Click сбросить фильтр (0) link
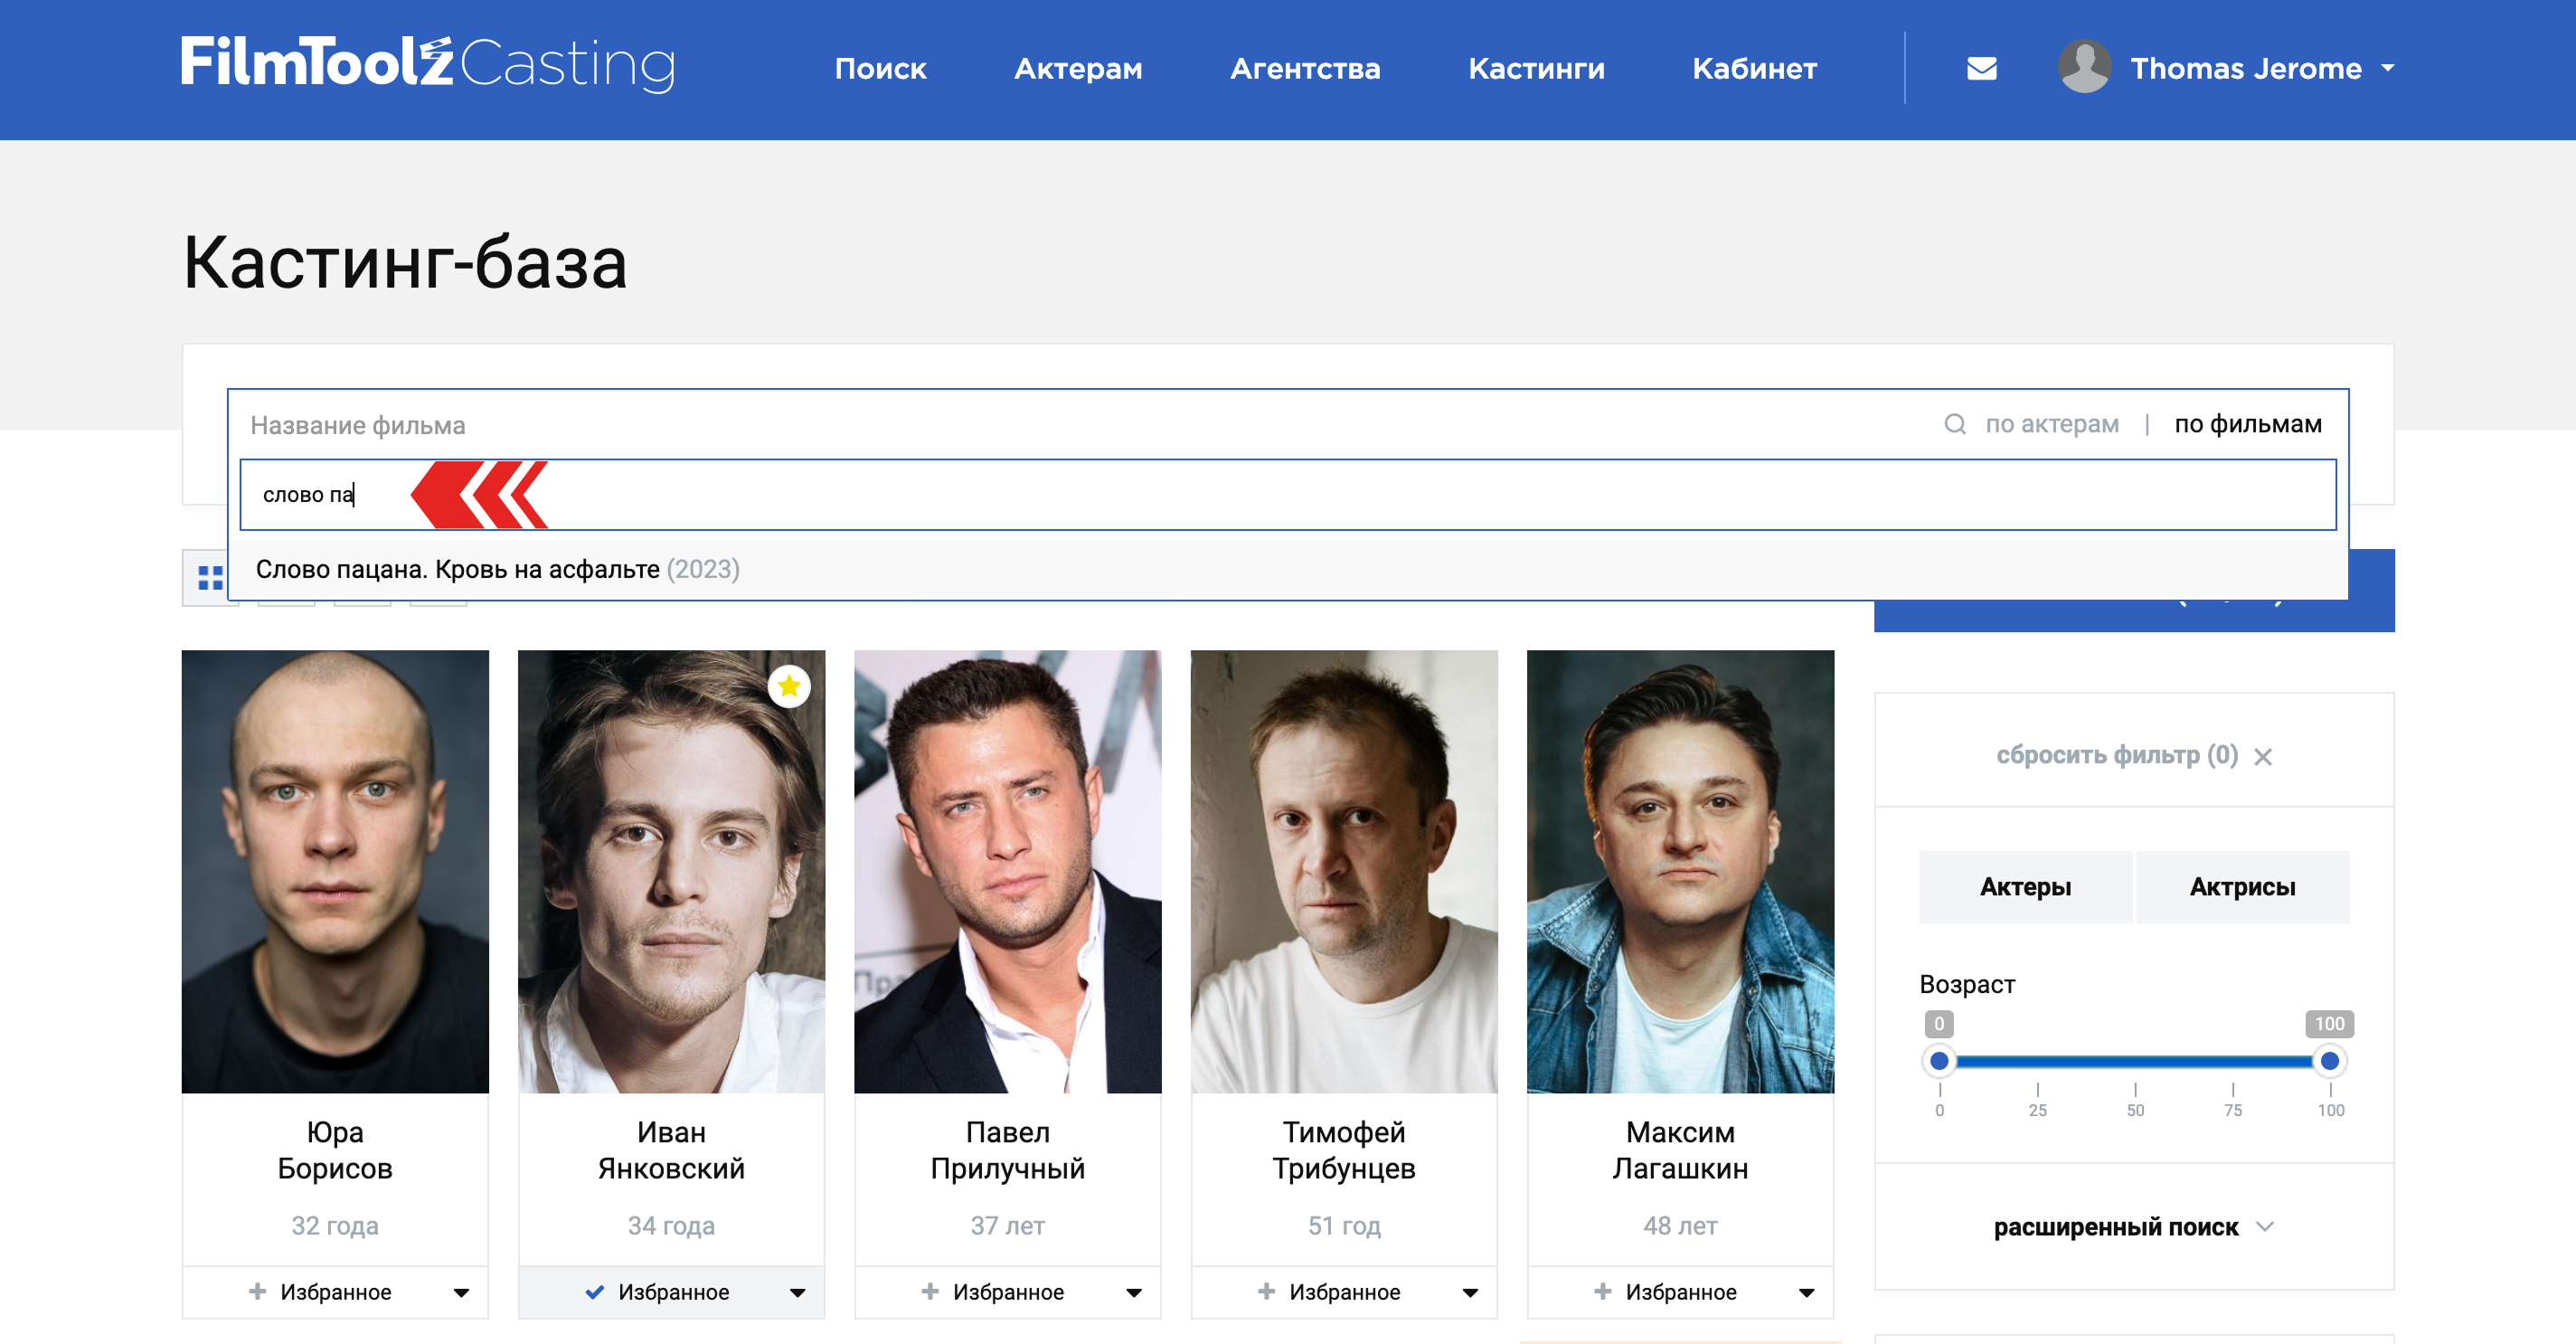The width and height of the screenshot is (2576, 1344). [x=2116, y=755]
